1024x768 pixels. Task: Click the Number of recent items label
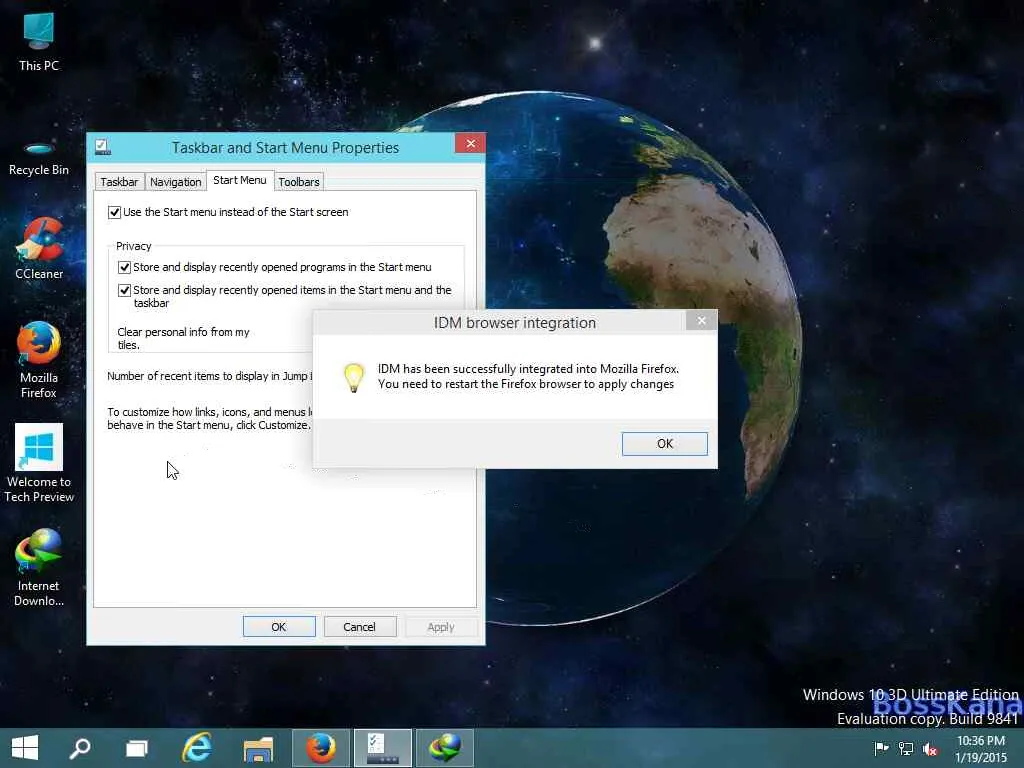tap(210, 376)
